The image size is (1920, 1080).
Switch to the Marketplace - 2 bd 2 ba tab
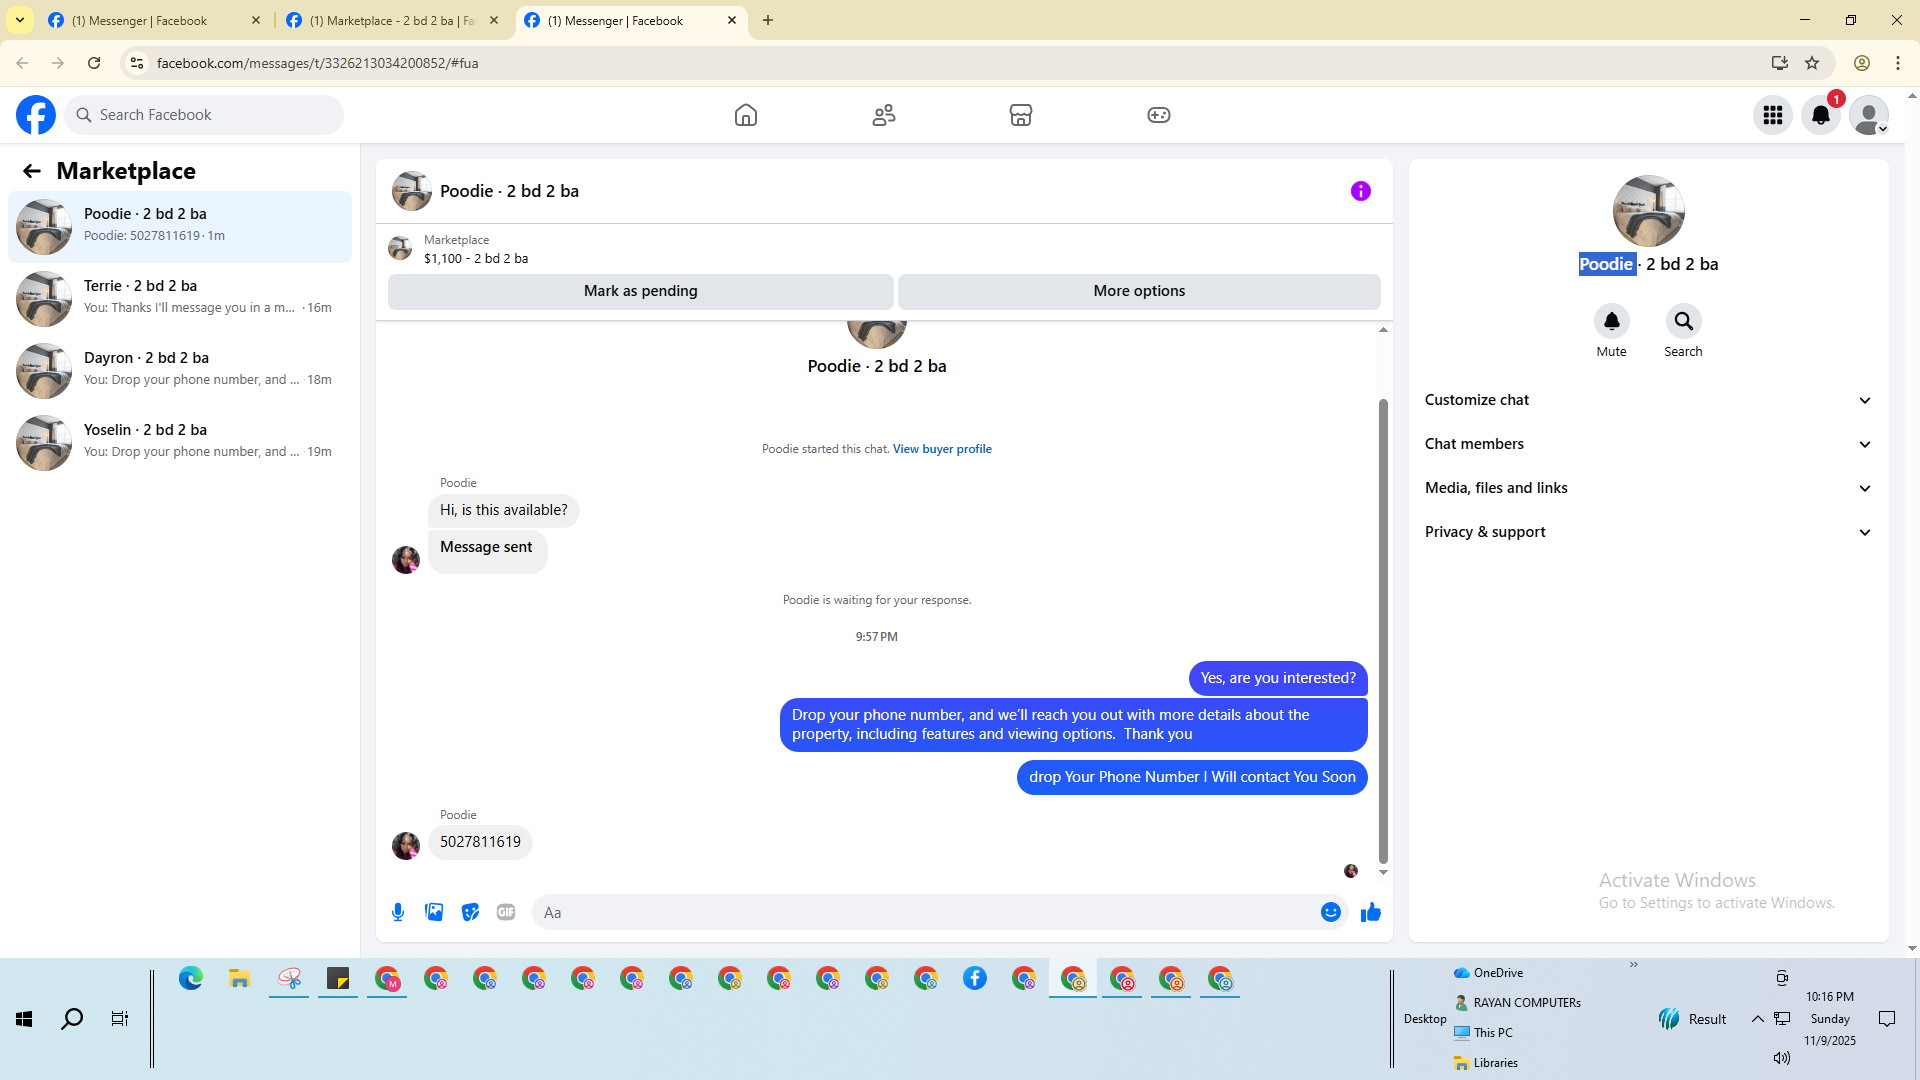pyautogui.click(x=390, y=20)
